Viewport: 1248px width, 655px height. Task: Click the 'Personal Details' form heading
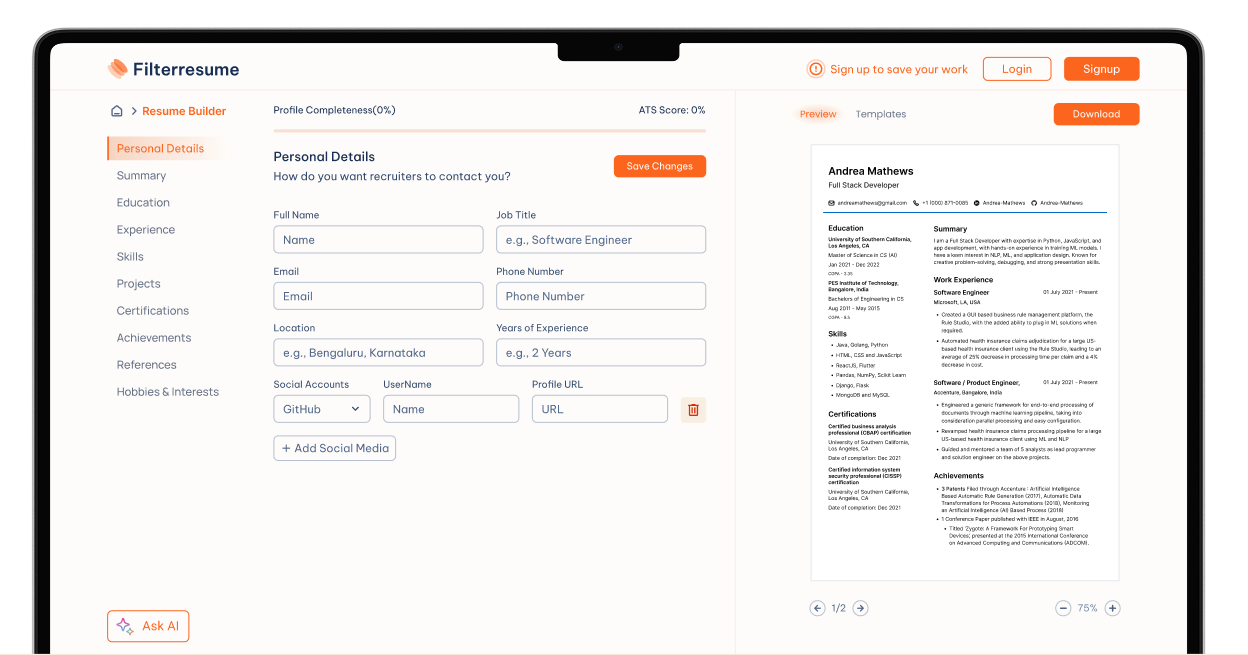[x=324, y=156]
